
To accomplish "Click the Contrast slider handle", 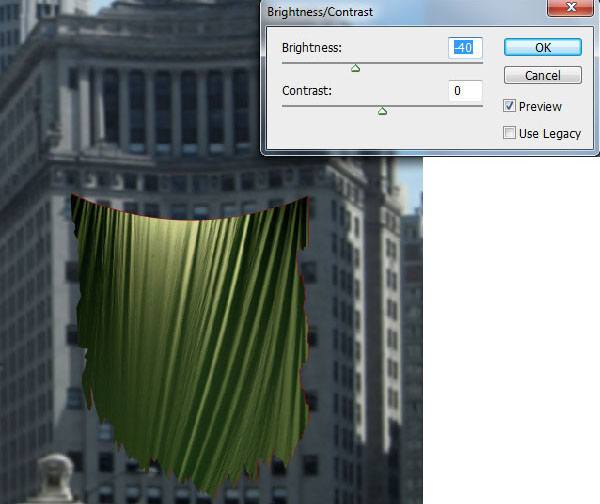I will [382, 111].
